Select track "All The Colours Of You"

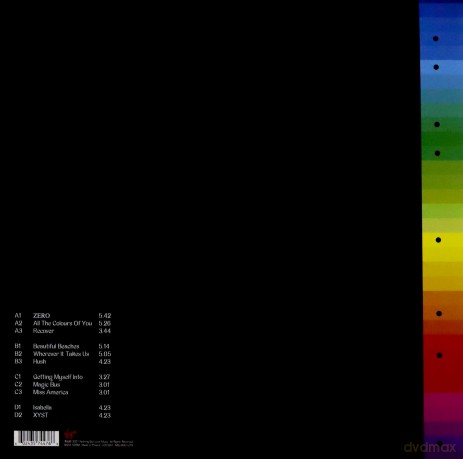pos(62,323)
